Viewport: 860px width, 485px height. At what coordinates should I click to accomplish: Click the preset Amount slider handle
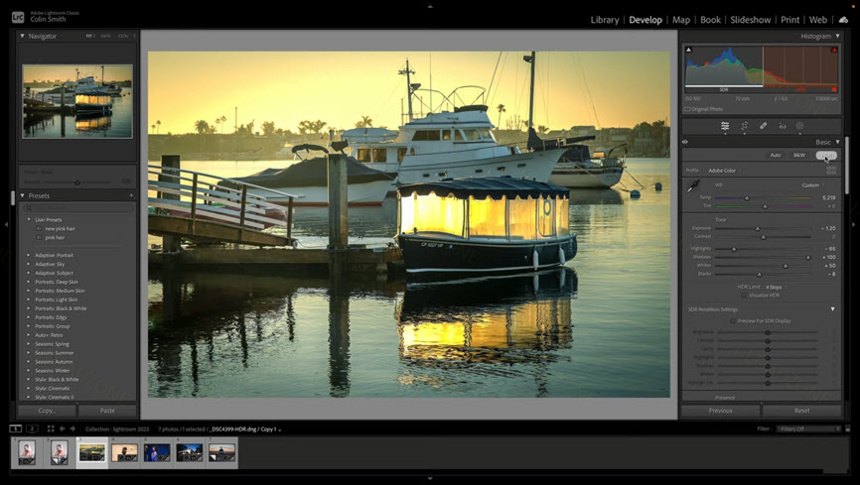(77, 183)
